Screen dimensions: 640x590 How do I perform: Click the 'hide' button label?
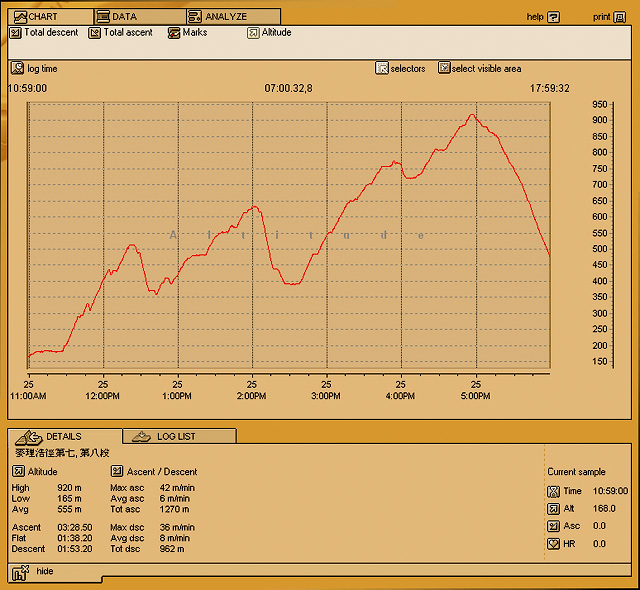(x=45, y=571)
